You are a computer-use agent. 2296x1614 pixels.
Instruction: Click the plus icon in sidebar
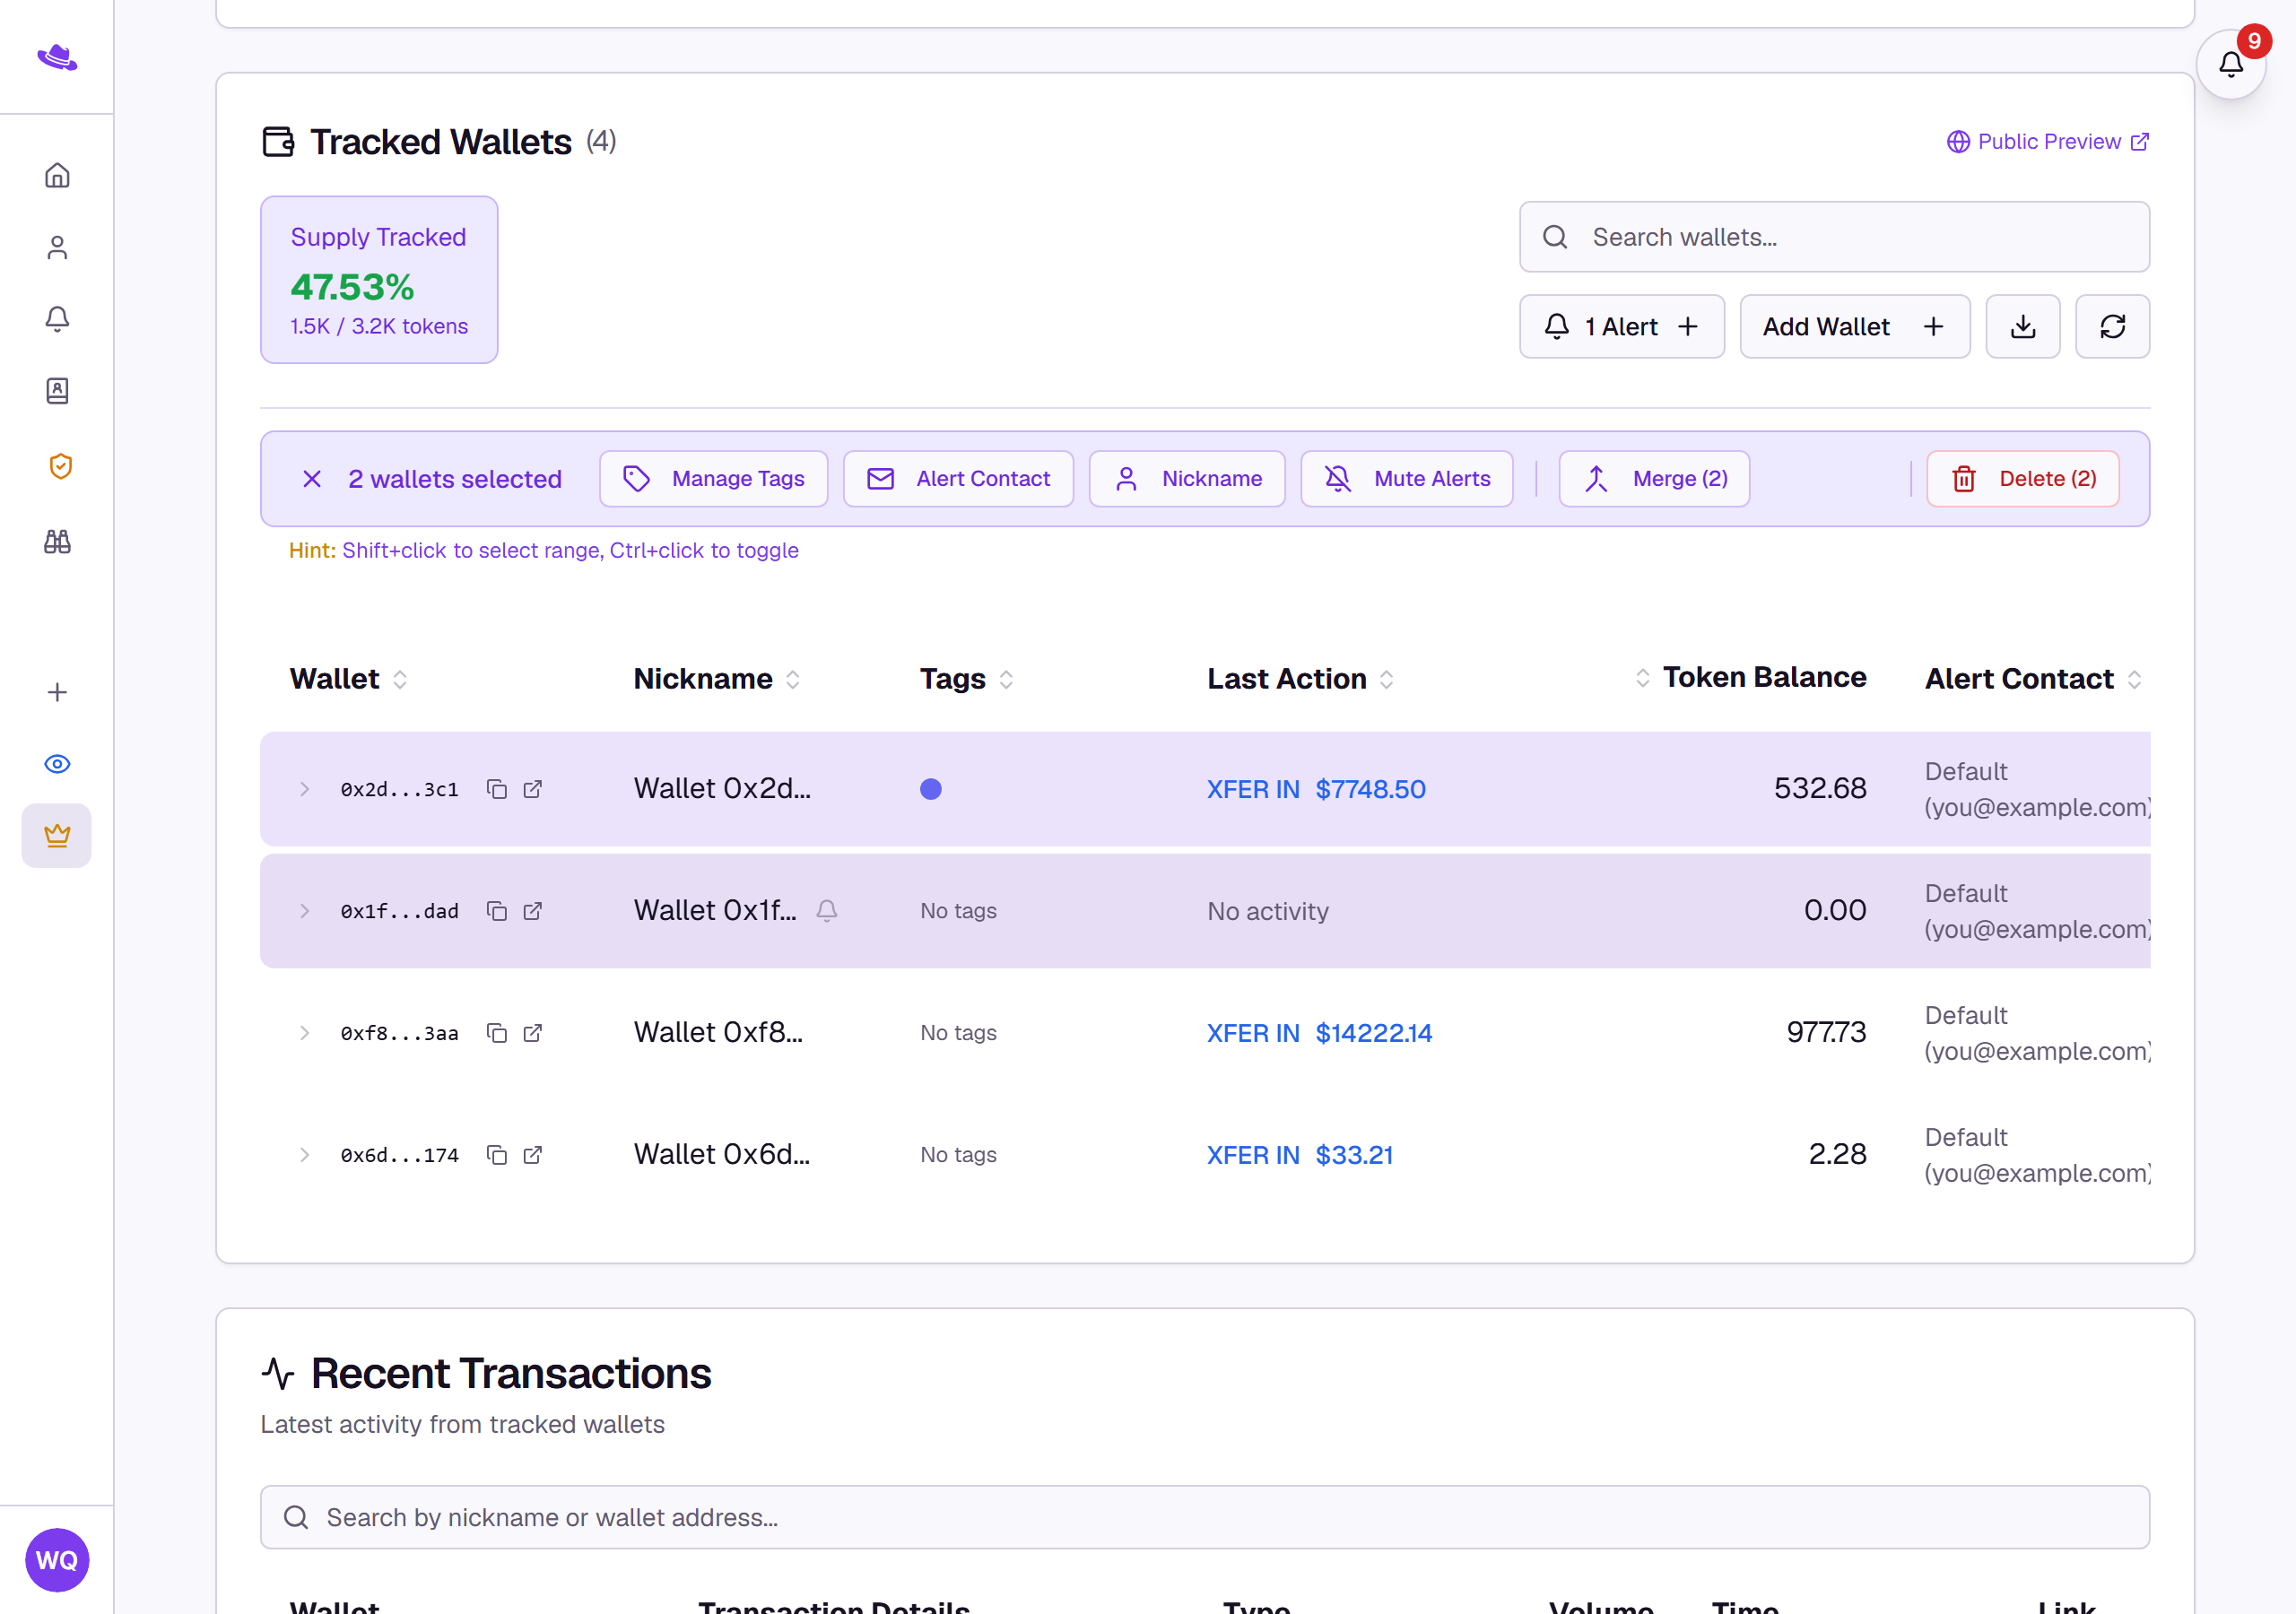pyautogui.click(x=57, y=692)
